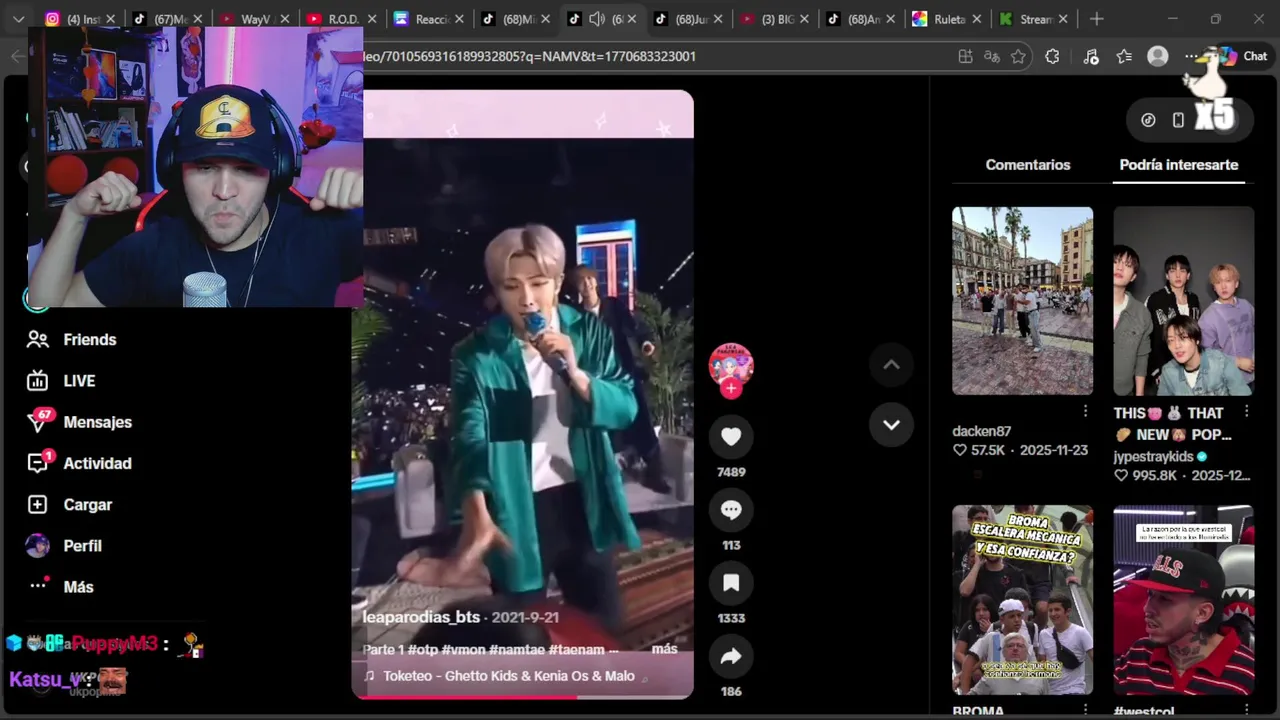Screen dimensions: 1280x720
Task: Open the jypestraykids username link
Action: click(1153, 456)
